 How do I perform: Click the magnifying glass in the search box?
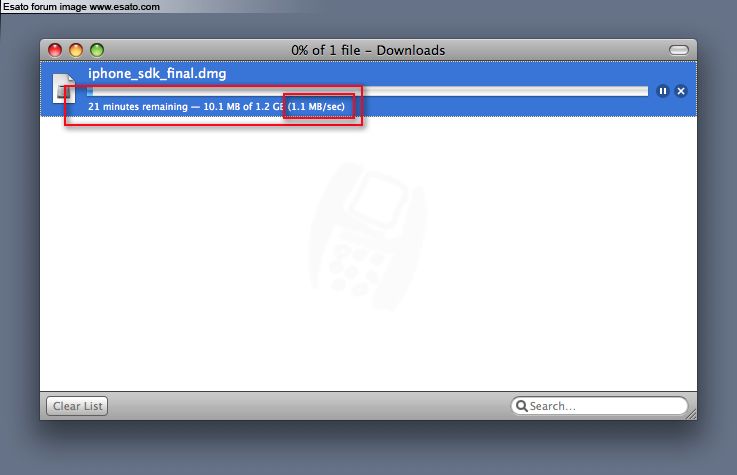pos(521,405)
